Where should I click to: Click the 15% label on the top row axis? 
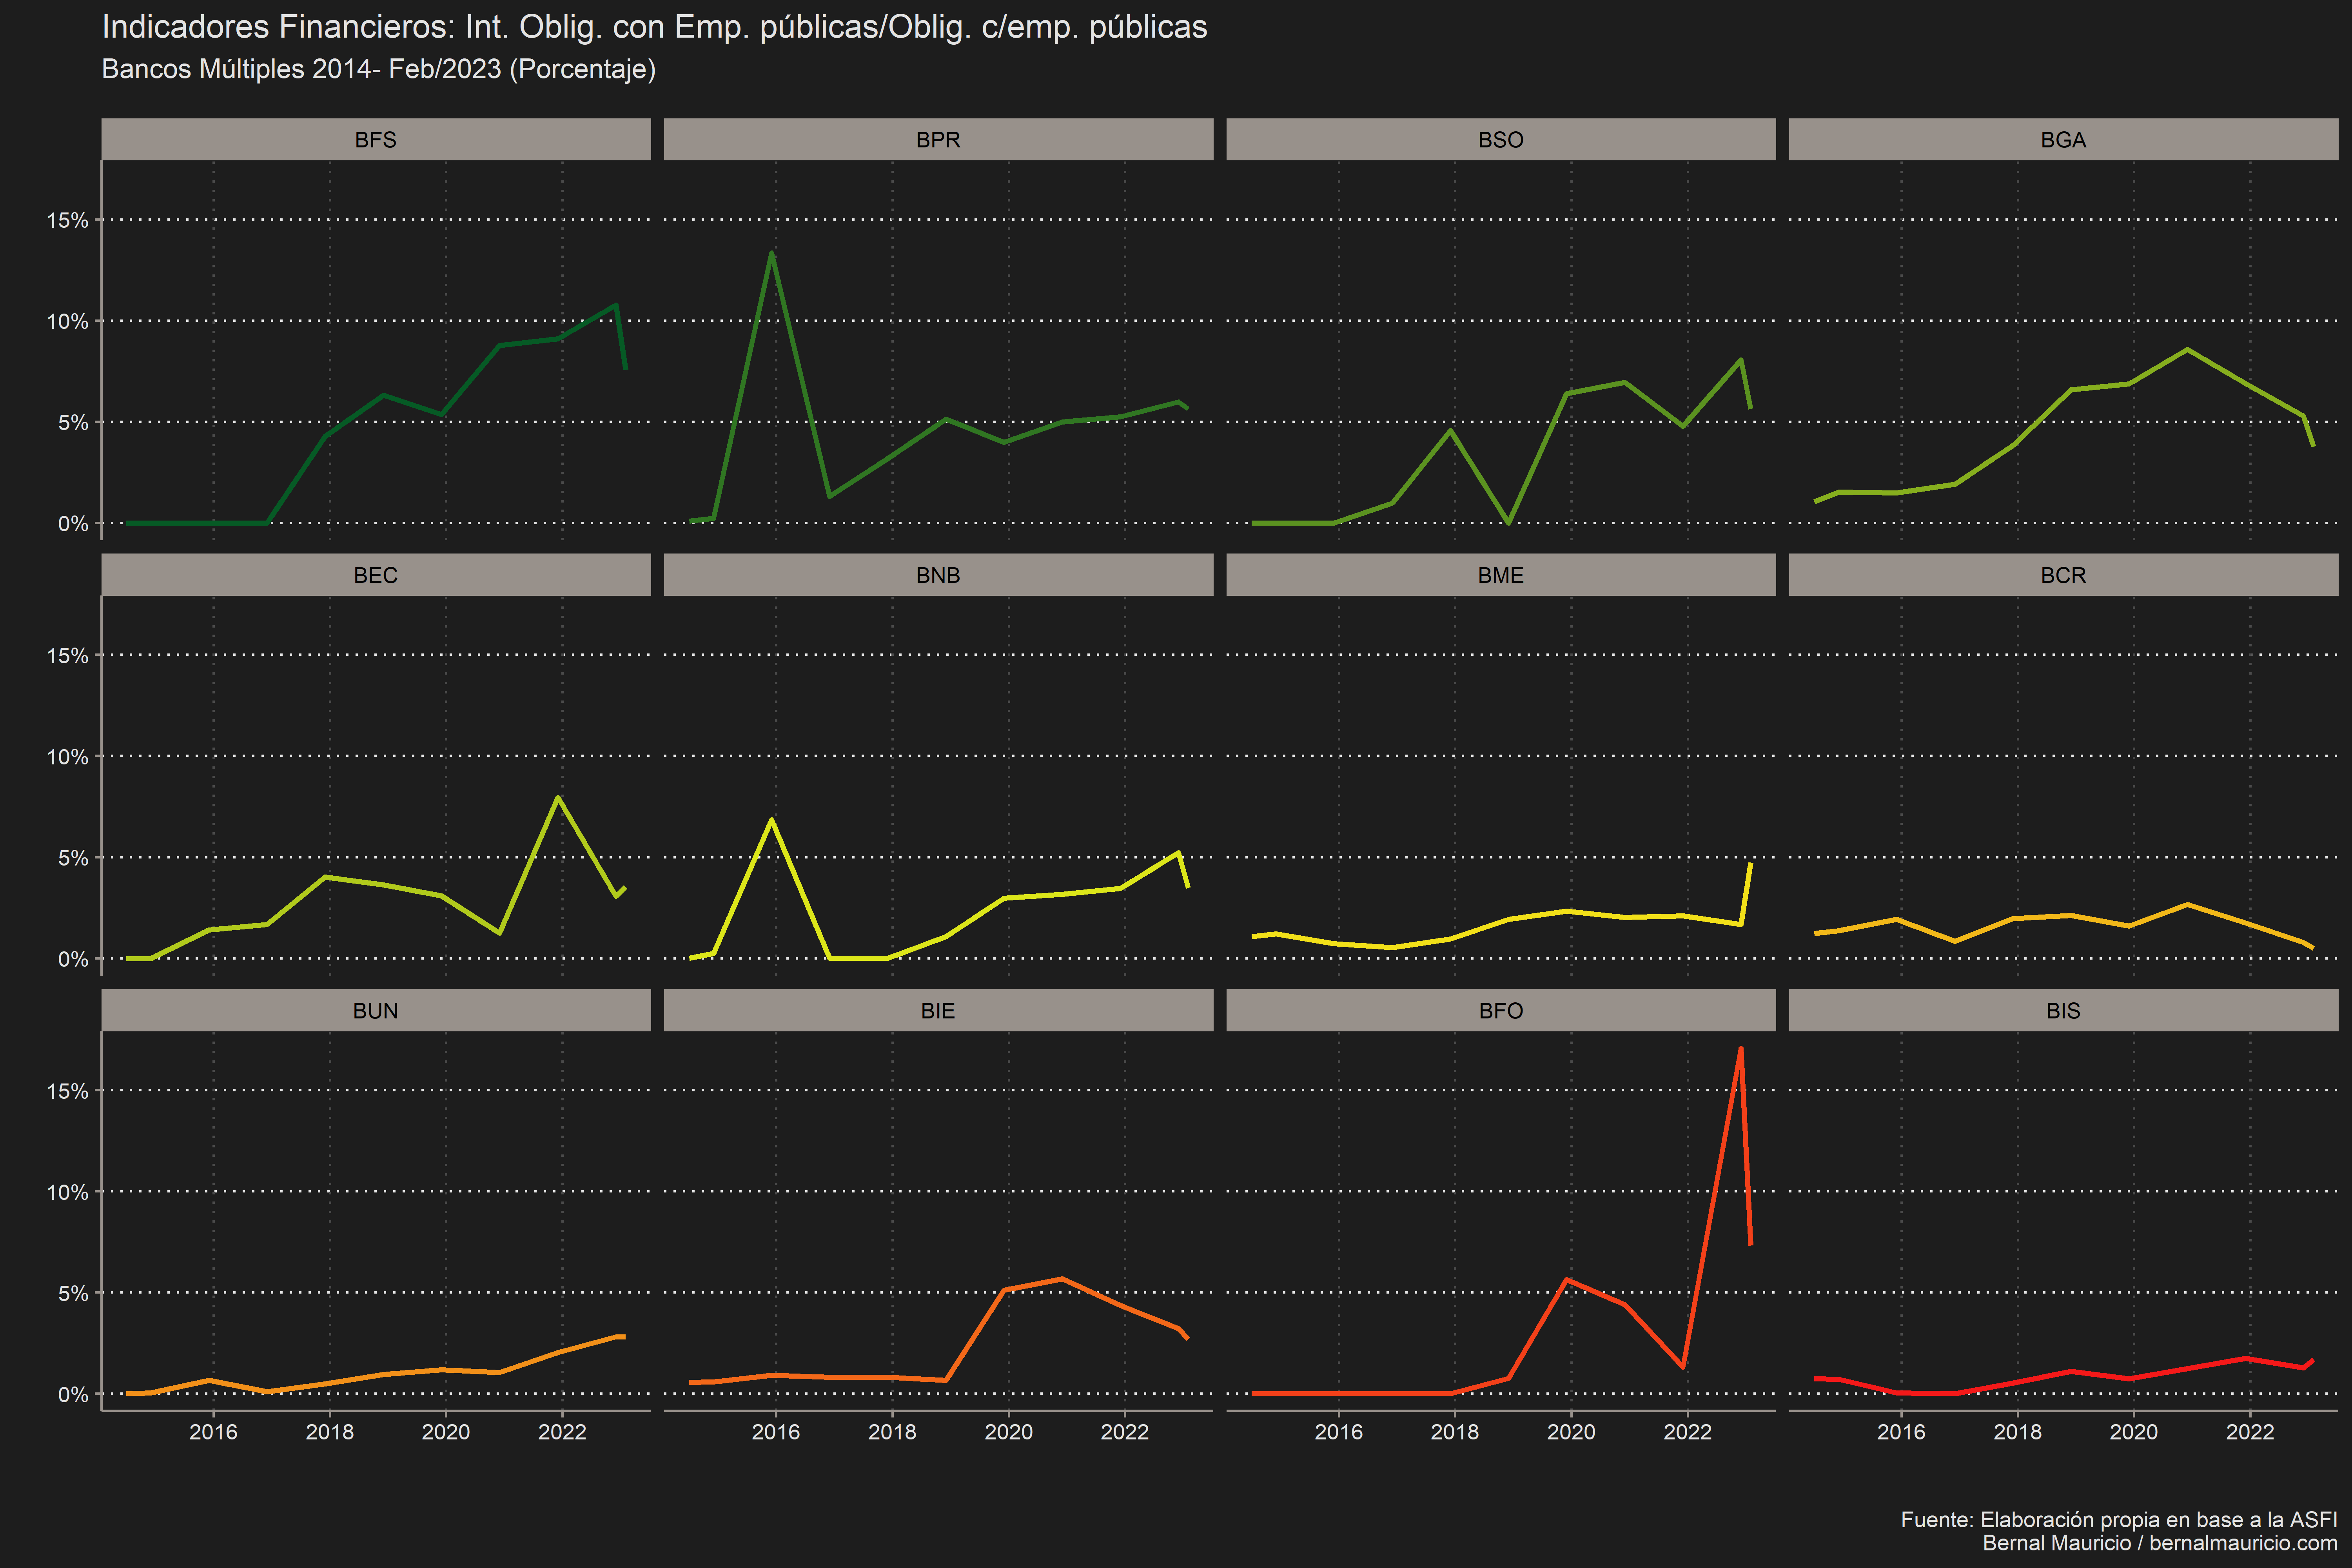click(68, 220)
